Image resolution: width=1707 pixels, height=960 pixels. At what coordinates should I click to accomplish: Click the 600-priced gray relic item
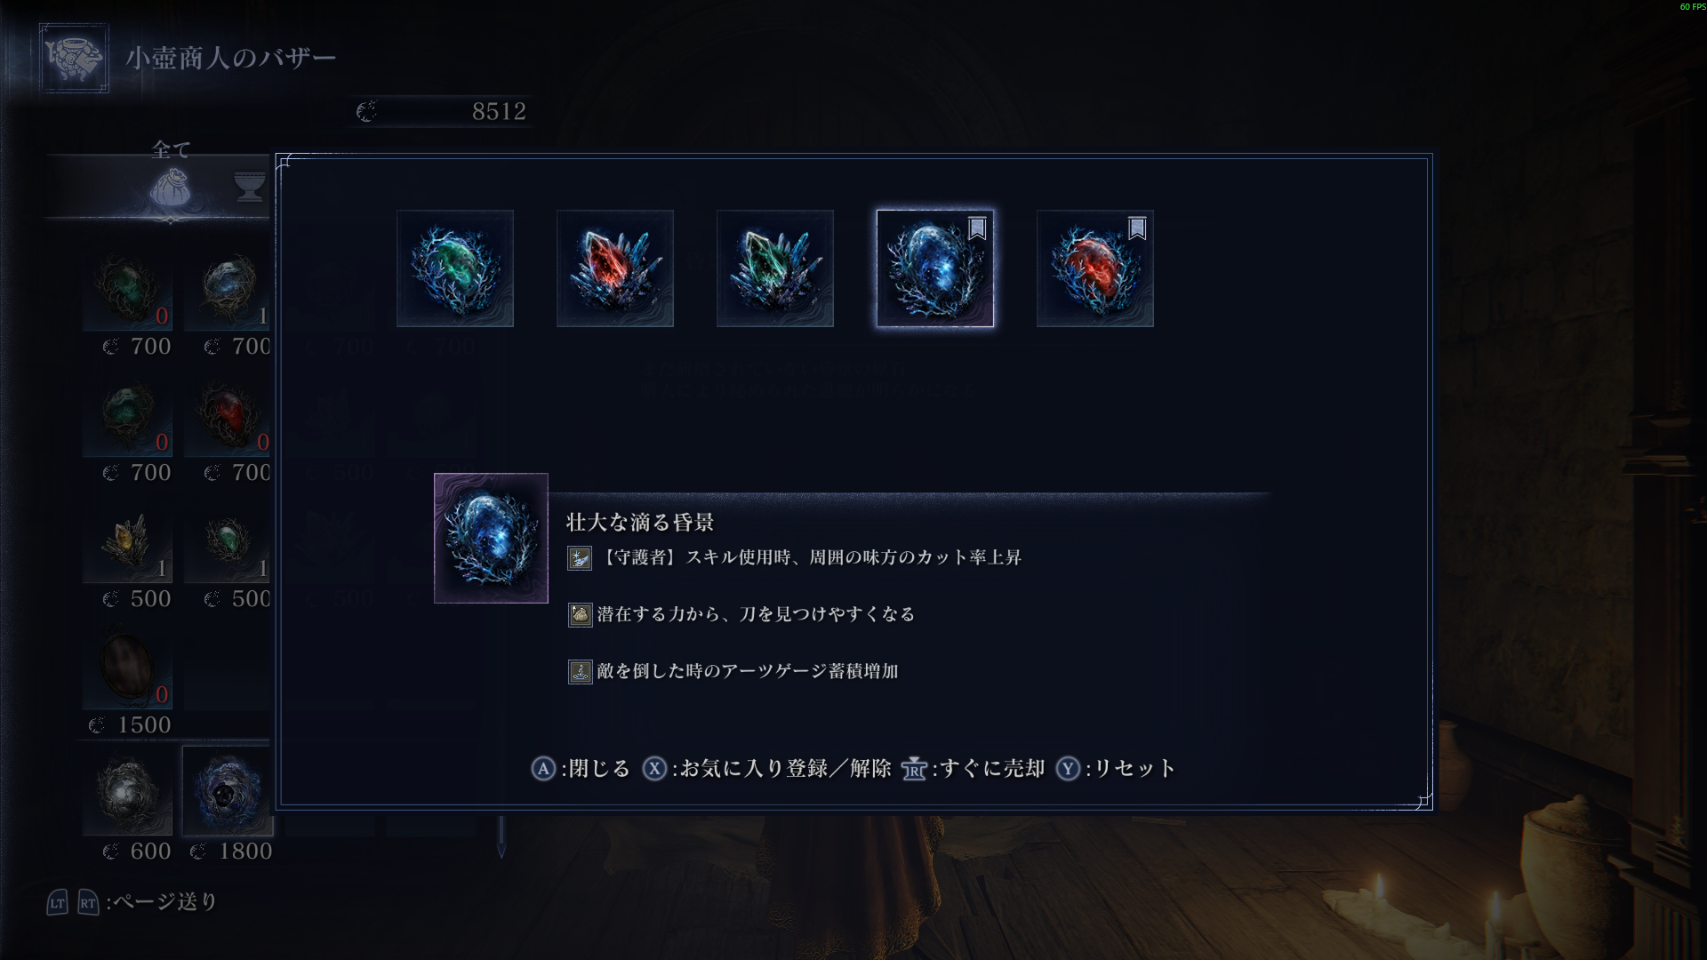[x=127, y=791]
